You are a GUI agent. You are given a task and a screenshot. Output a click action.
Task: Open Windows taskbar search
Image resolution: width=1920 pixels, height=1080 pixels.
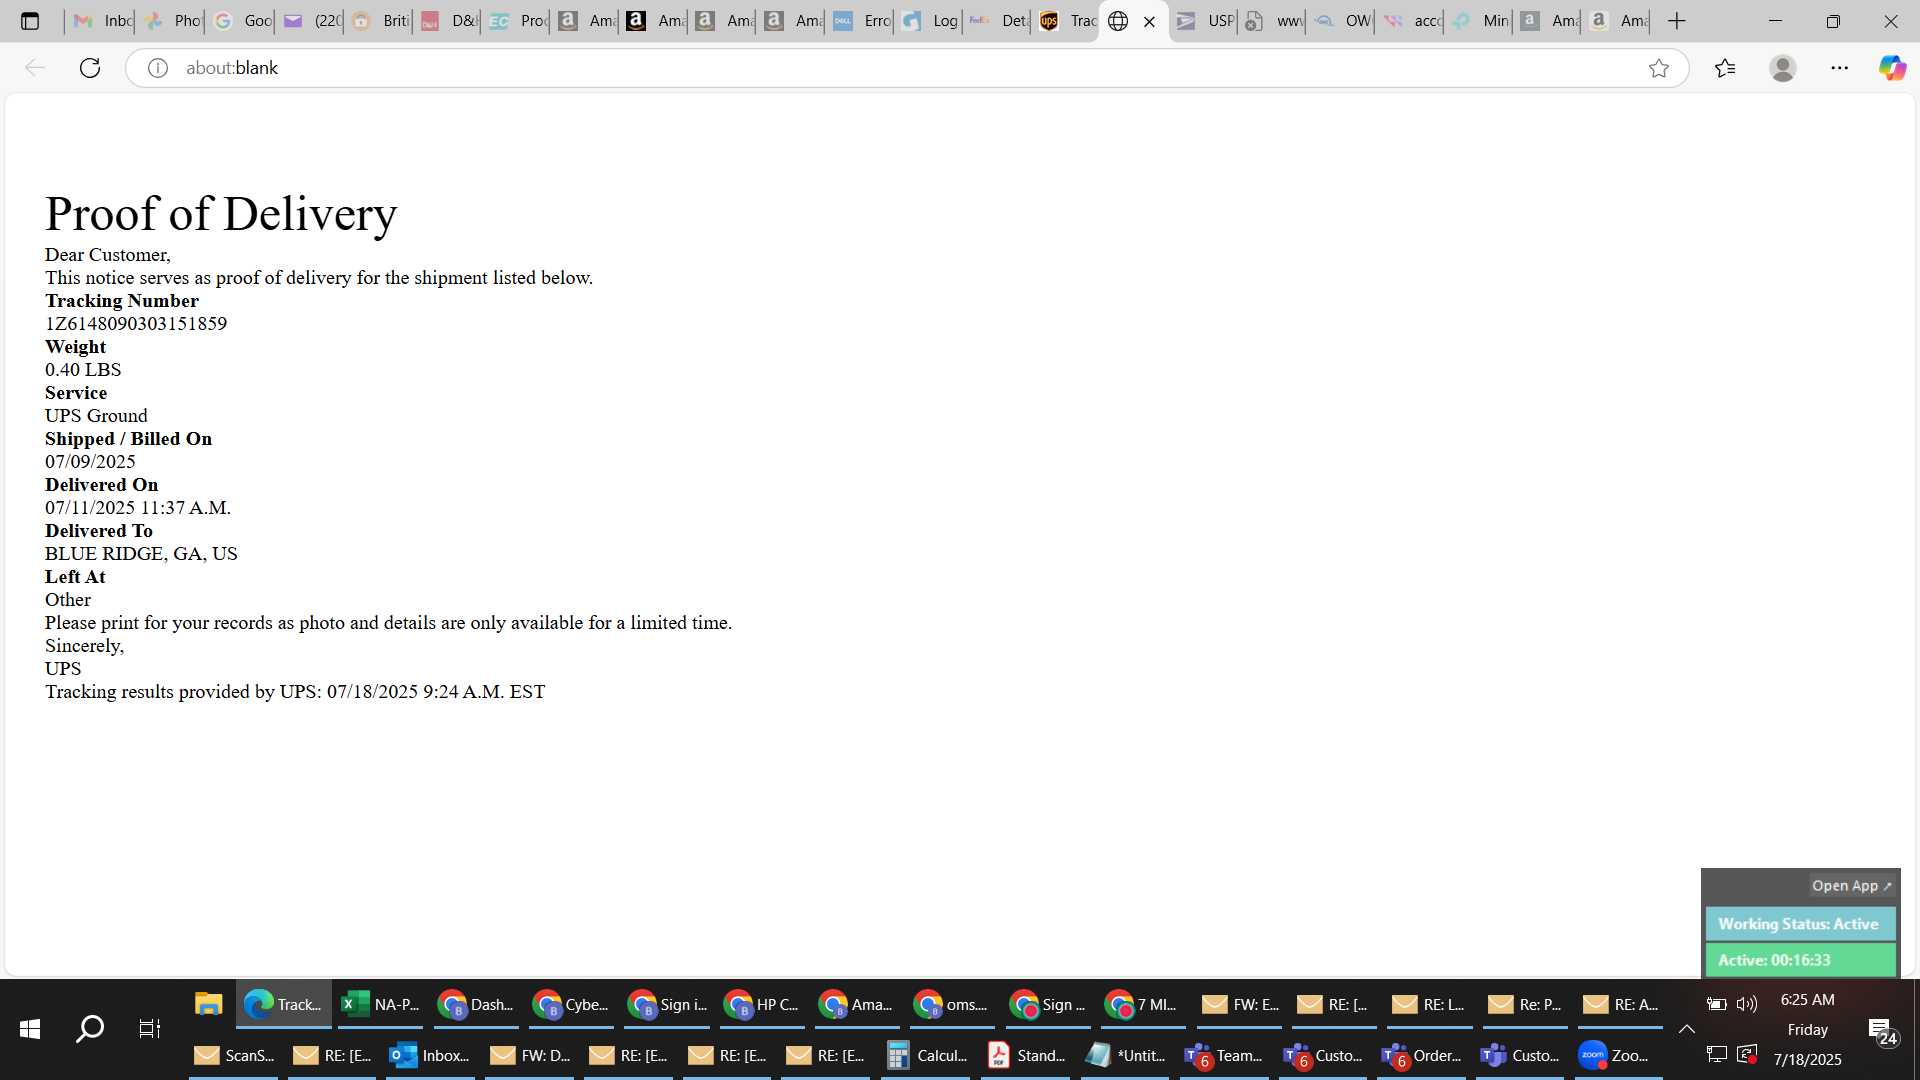point(90,1029)
